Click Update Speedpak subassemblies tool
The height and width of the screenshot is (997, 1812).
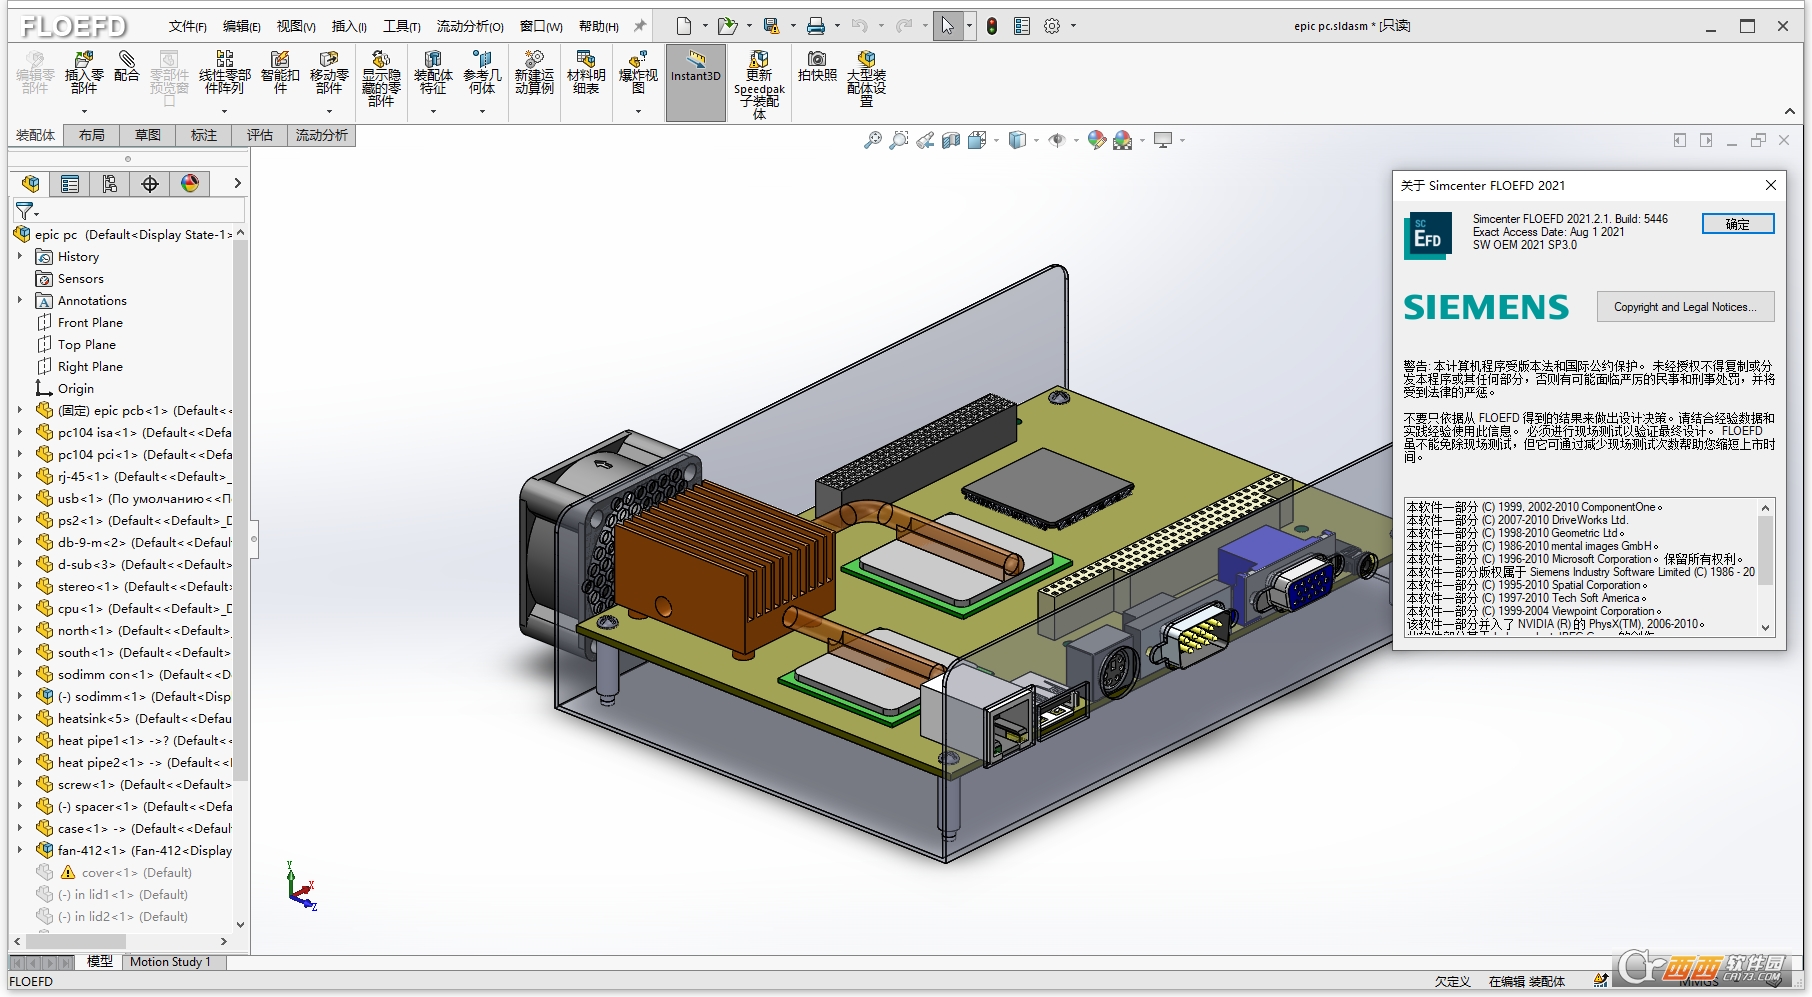[759, 85]
